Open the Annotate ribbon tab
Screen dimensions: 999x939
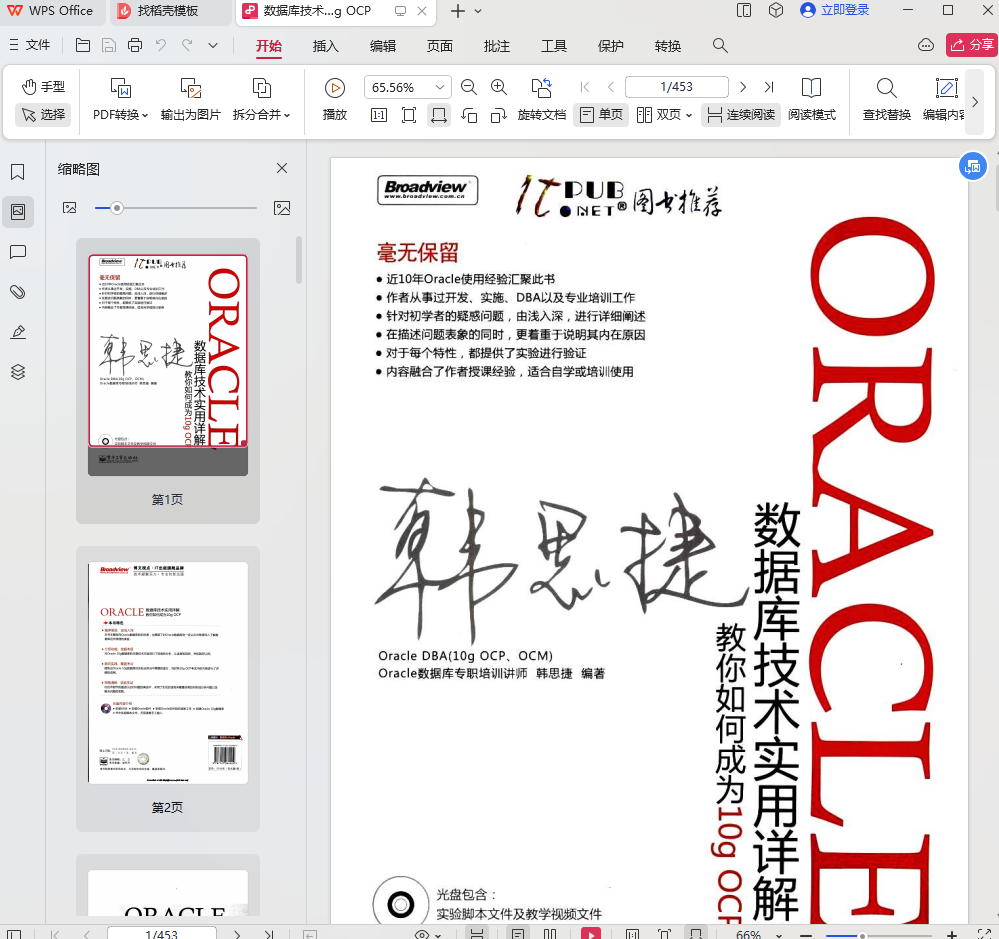click(496, 46)
